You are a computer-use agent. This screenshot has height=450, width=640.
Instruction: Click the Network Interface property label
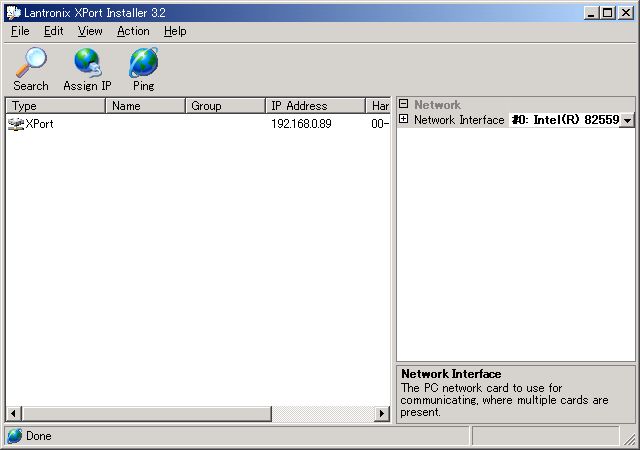[x=459, y=120]
